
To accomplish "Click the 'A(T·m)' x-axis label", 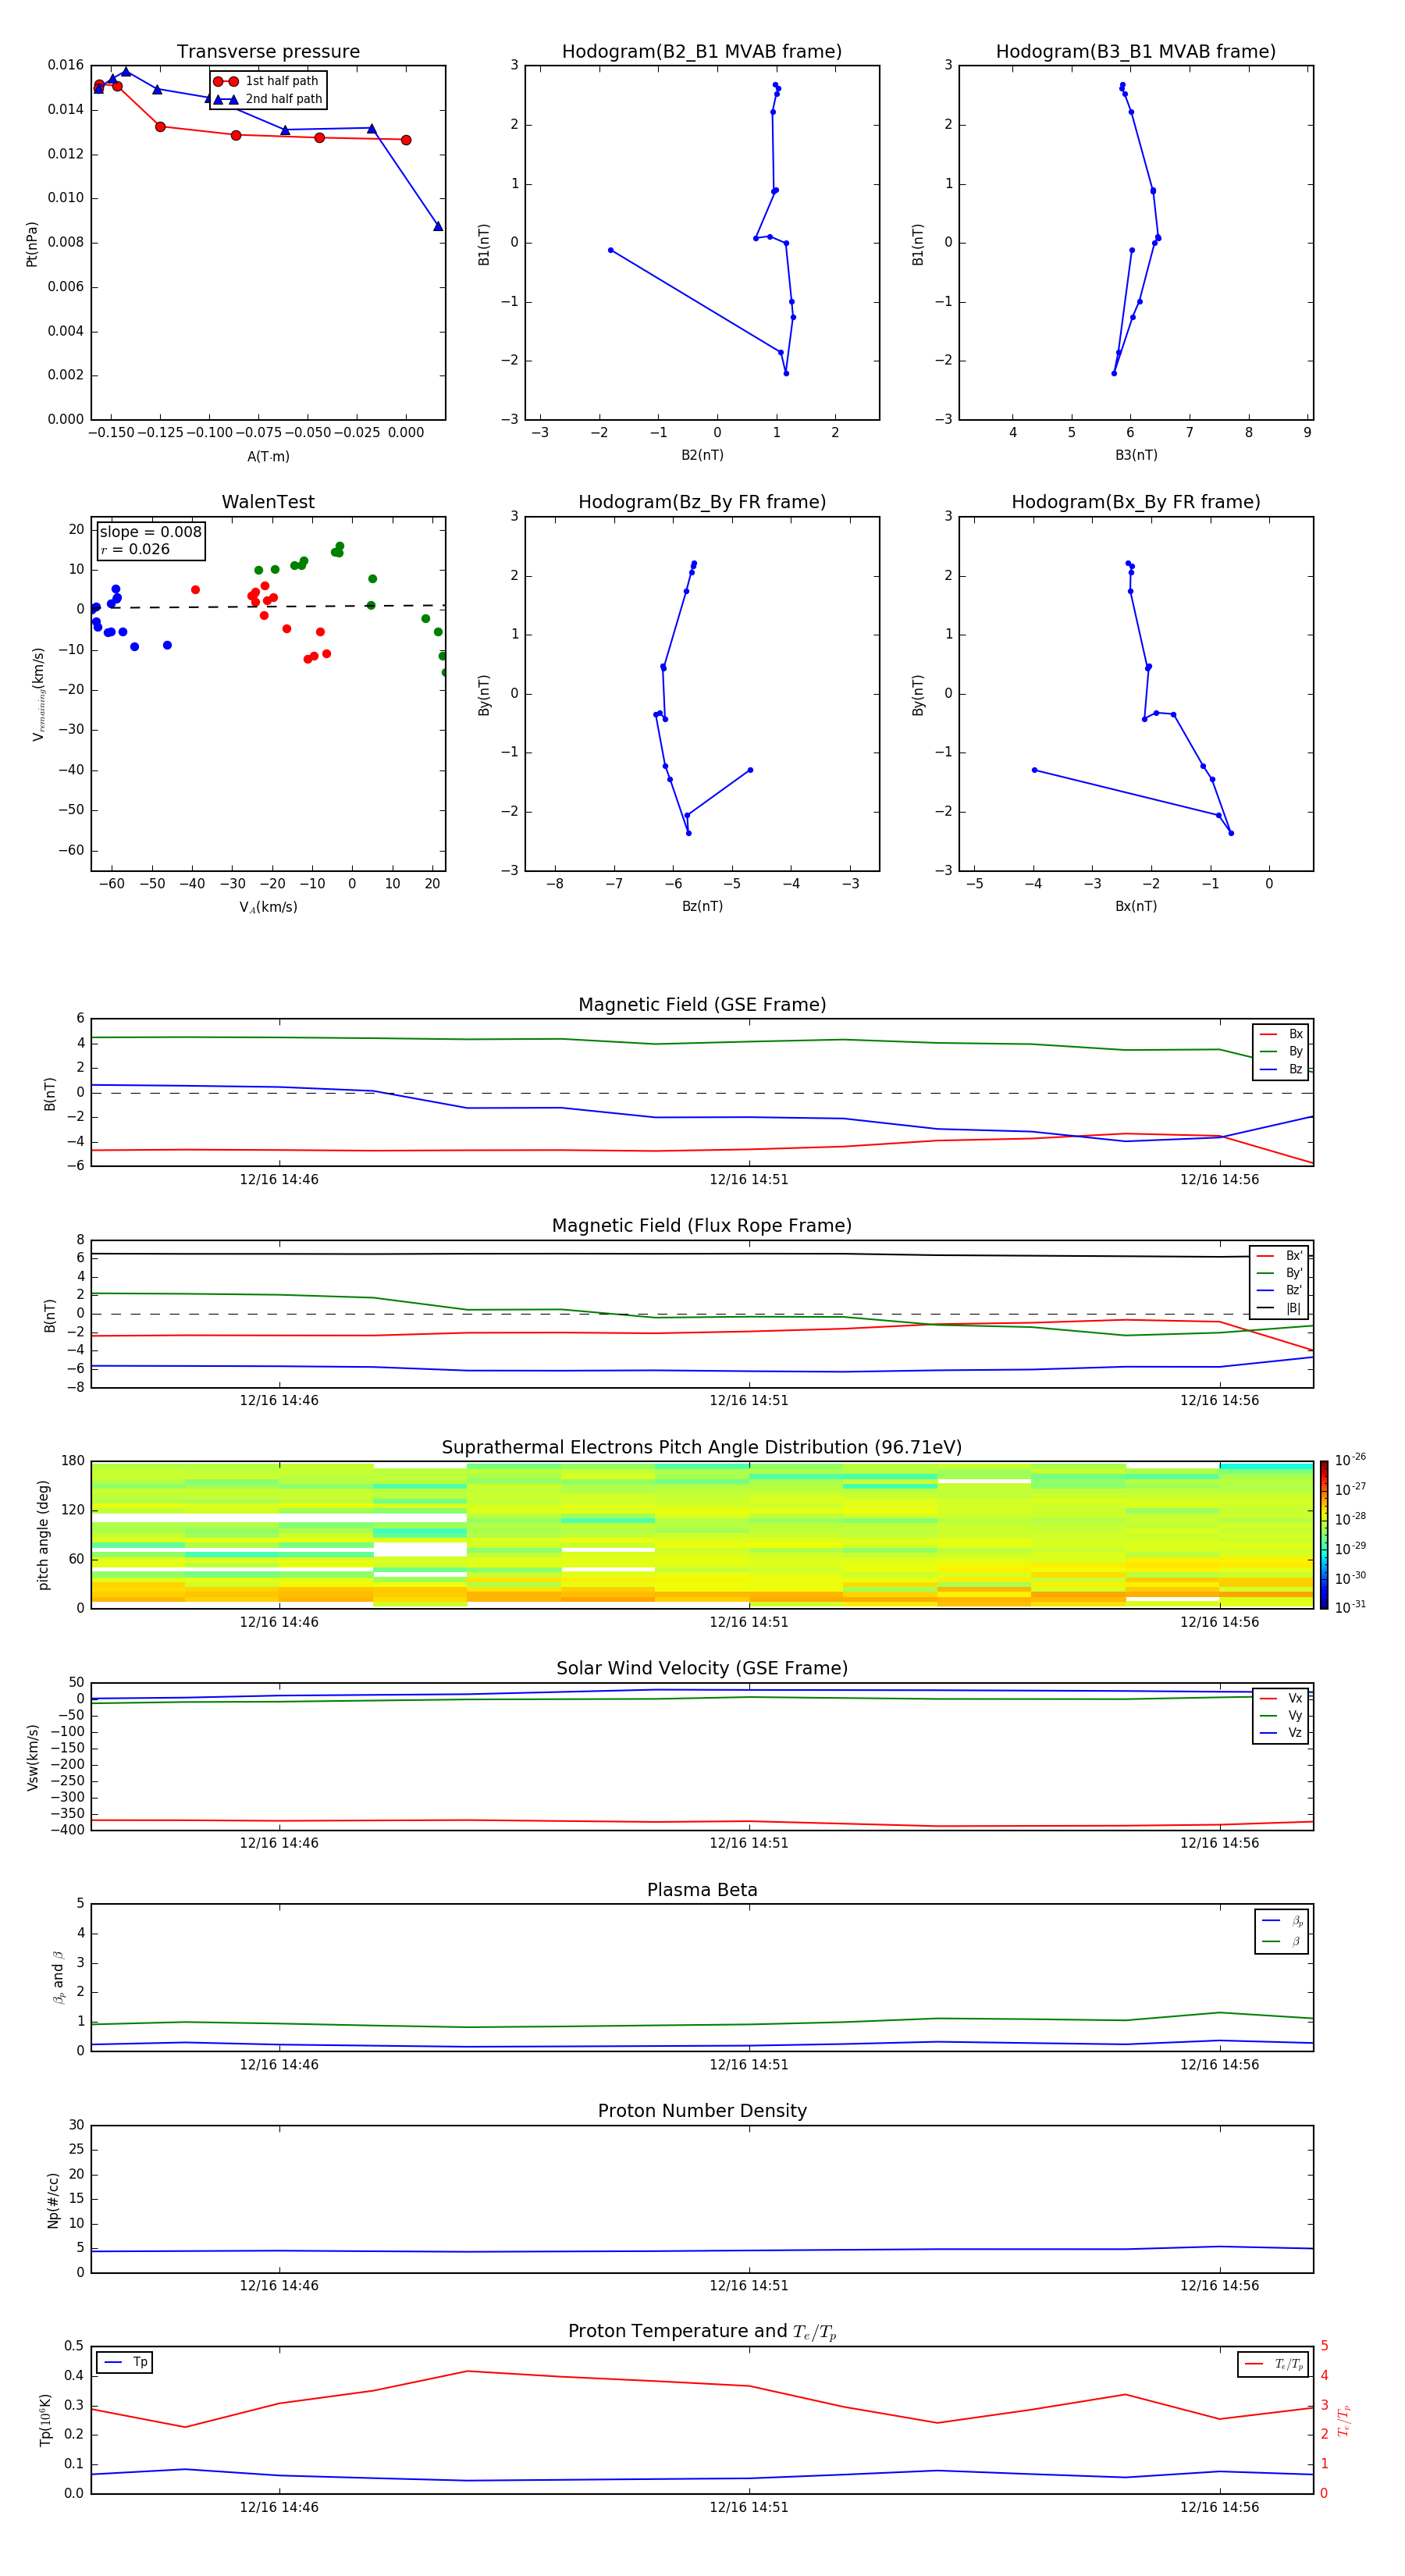I will coord(268,457).
